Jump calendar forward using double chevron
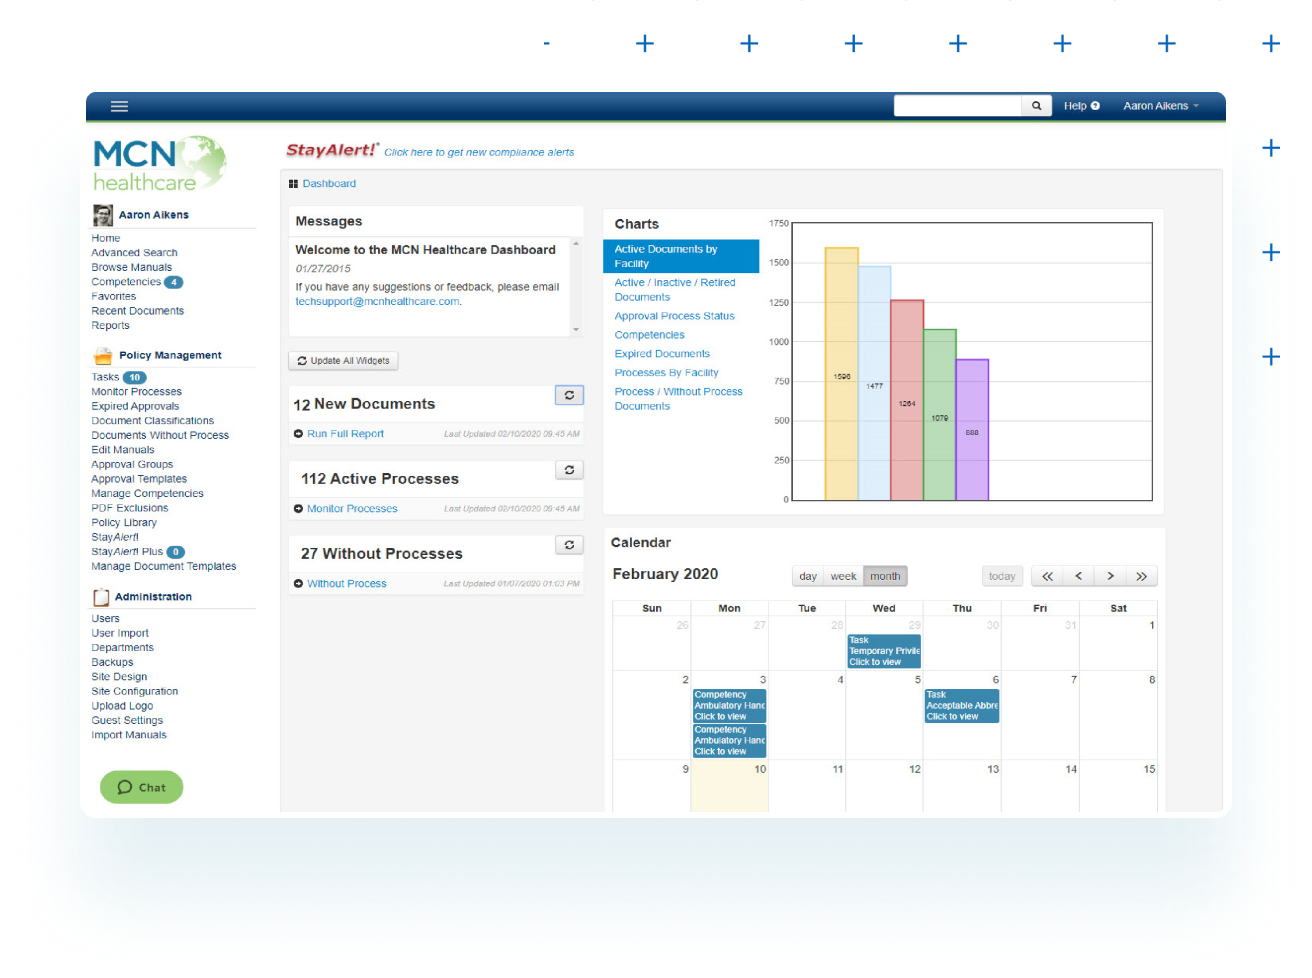This screenshot has height=978, width=1312. [1142, 576]
